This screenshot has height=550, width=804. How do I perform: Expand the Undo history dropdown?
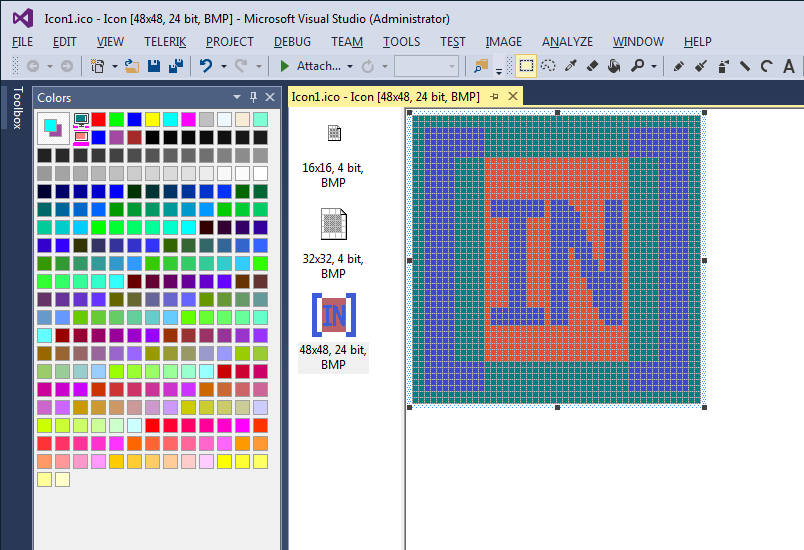coord(224,66)
